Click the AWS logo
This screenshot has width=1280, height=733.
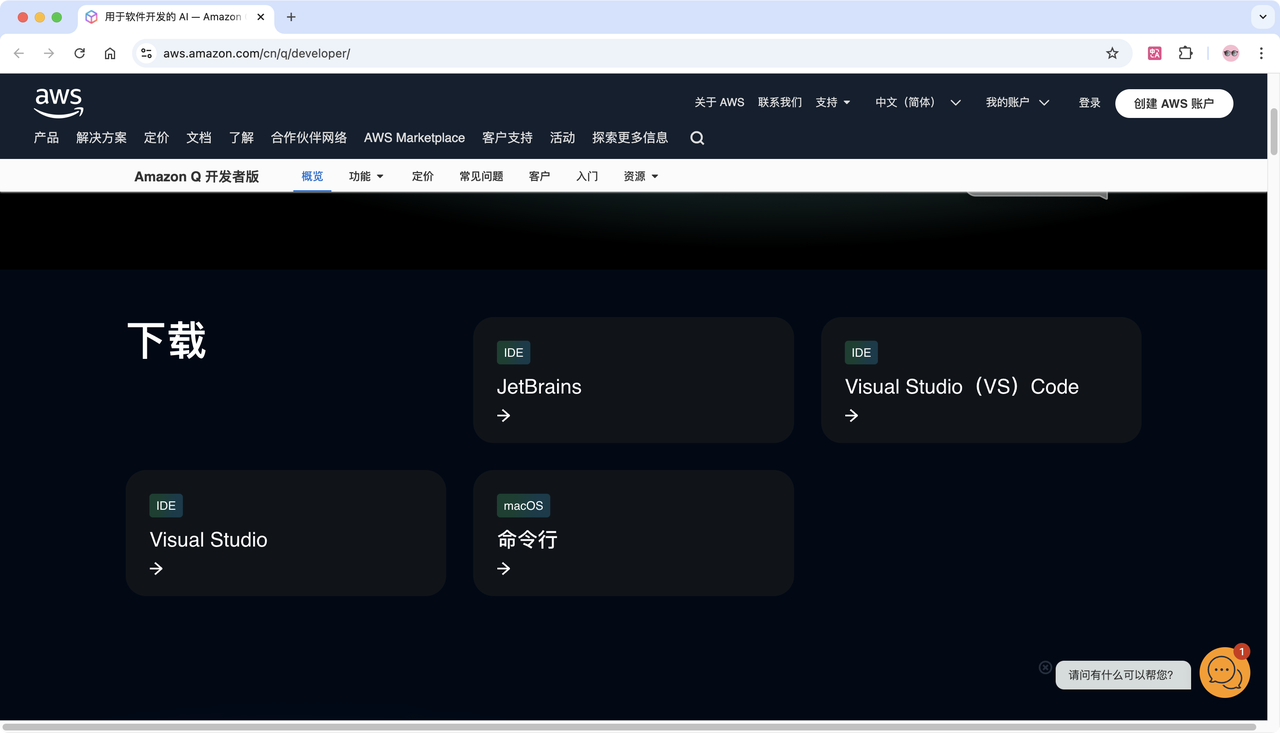pos(59,102)
